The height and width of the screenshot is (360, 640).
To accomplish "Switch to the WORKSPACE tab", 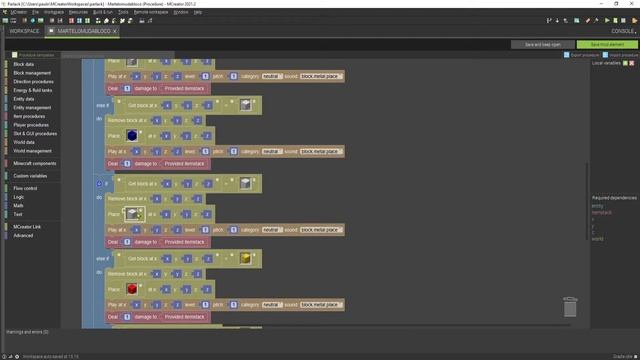I will tap(24, 31).
